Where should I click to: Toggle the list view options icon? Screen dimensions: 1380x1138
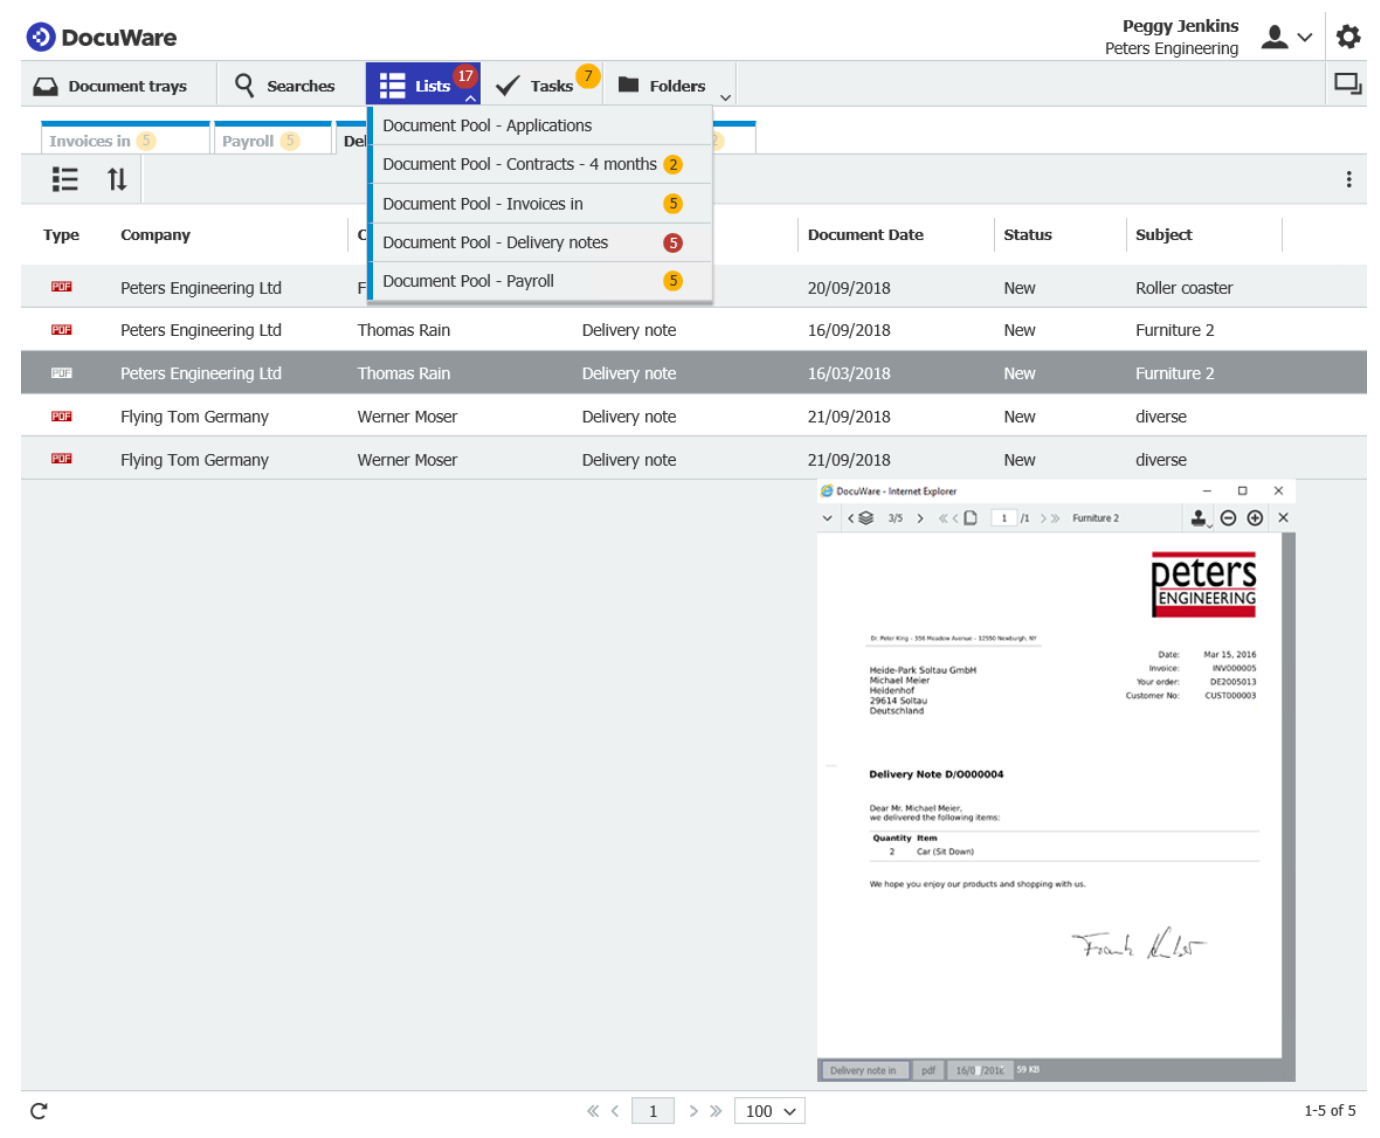pyautogui.click(x=65, y=179)
